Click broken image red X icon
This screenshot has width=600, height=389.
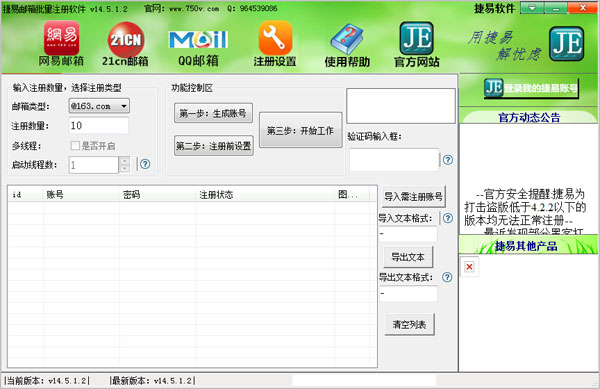pos(470,267)
